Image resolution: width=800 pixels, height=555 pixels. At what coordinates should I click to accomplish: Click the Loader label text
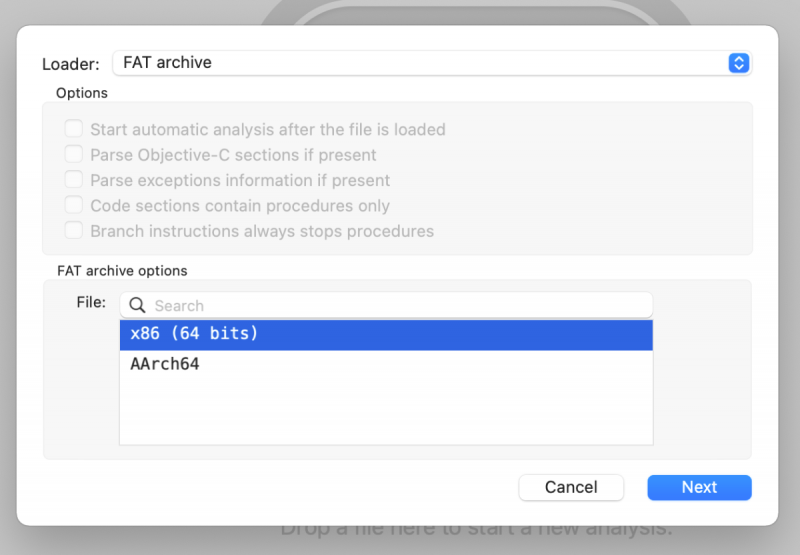[x=70, y=64]
